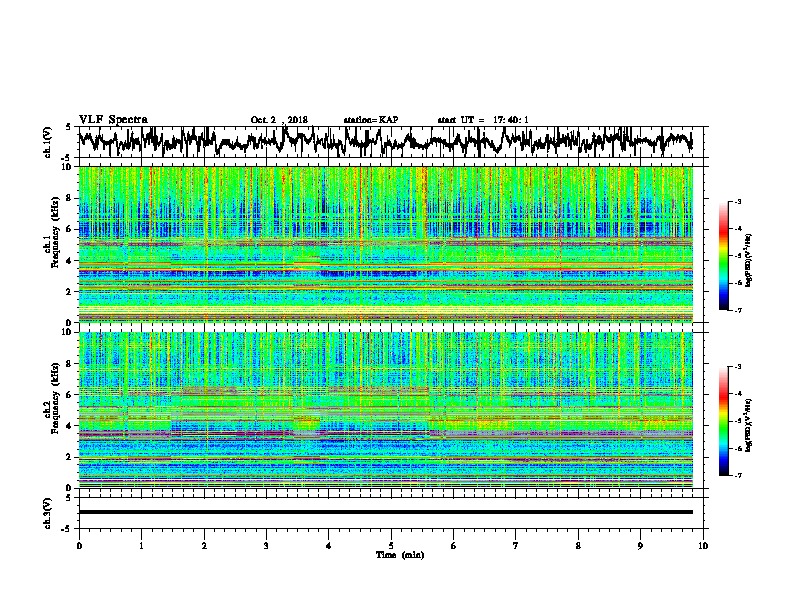This screenshot has width=792, height=612.
Task: Click time axis tick label '10'
Action: tap(703, 546)
